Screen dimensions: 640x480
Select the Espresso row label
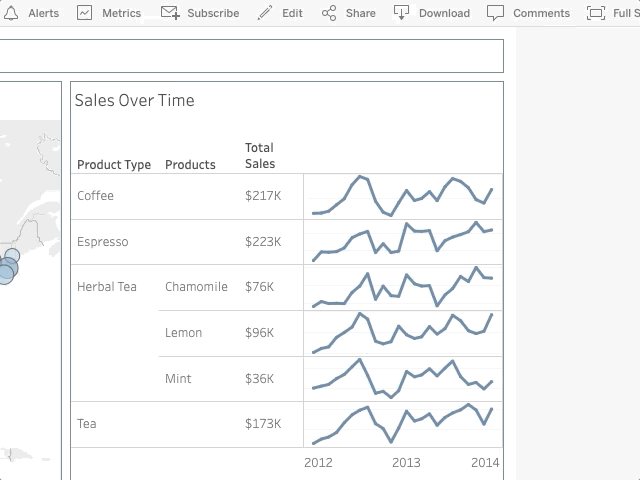pos(103,242)
